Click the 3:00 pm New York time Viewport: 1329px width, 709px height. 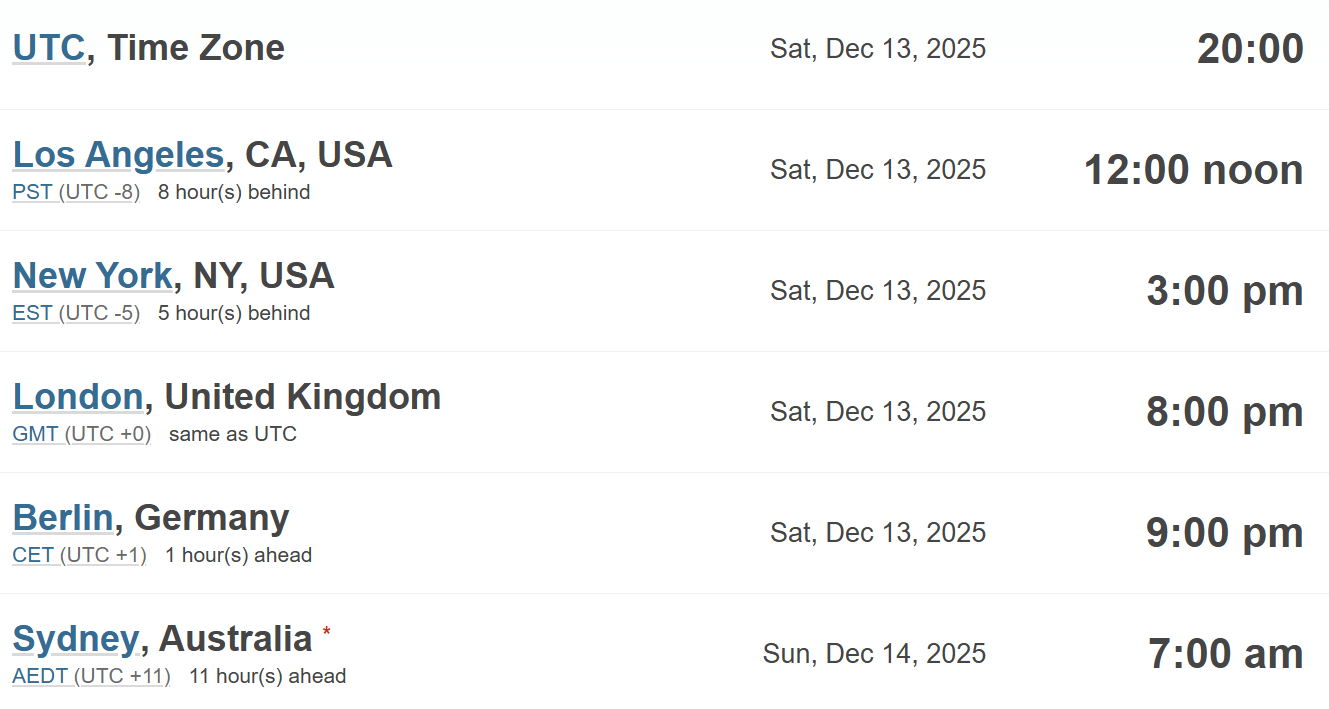pyautogui.click(x=1224, y=291)
